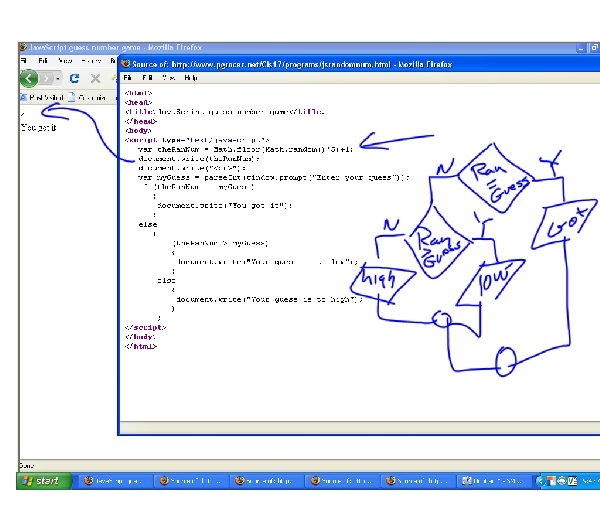
Task: Click the orange and white system tray icon
Action: [x=551, y=481]
